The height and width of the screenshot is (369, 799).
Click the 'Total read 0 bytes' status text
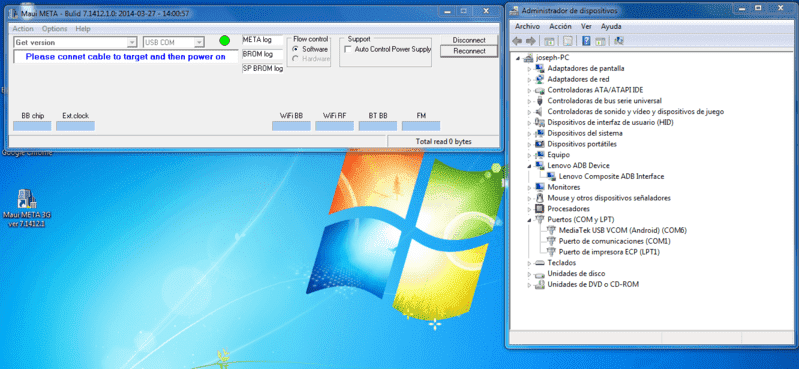pos(443,141)
